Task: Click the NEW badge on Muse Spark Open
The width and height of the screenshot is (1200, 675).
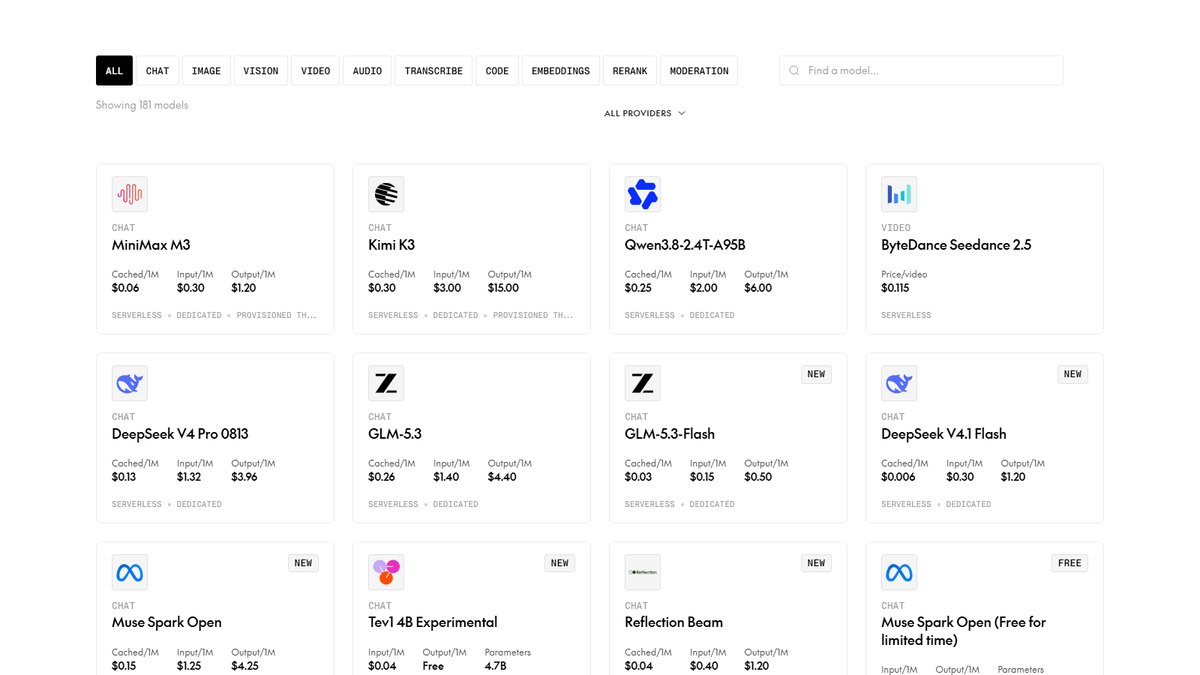Action: point(303,563)
